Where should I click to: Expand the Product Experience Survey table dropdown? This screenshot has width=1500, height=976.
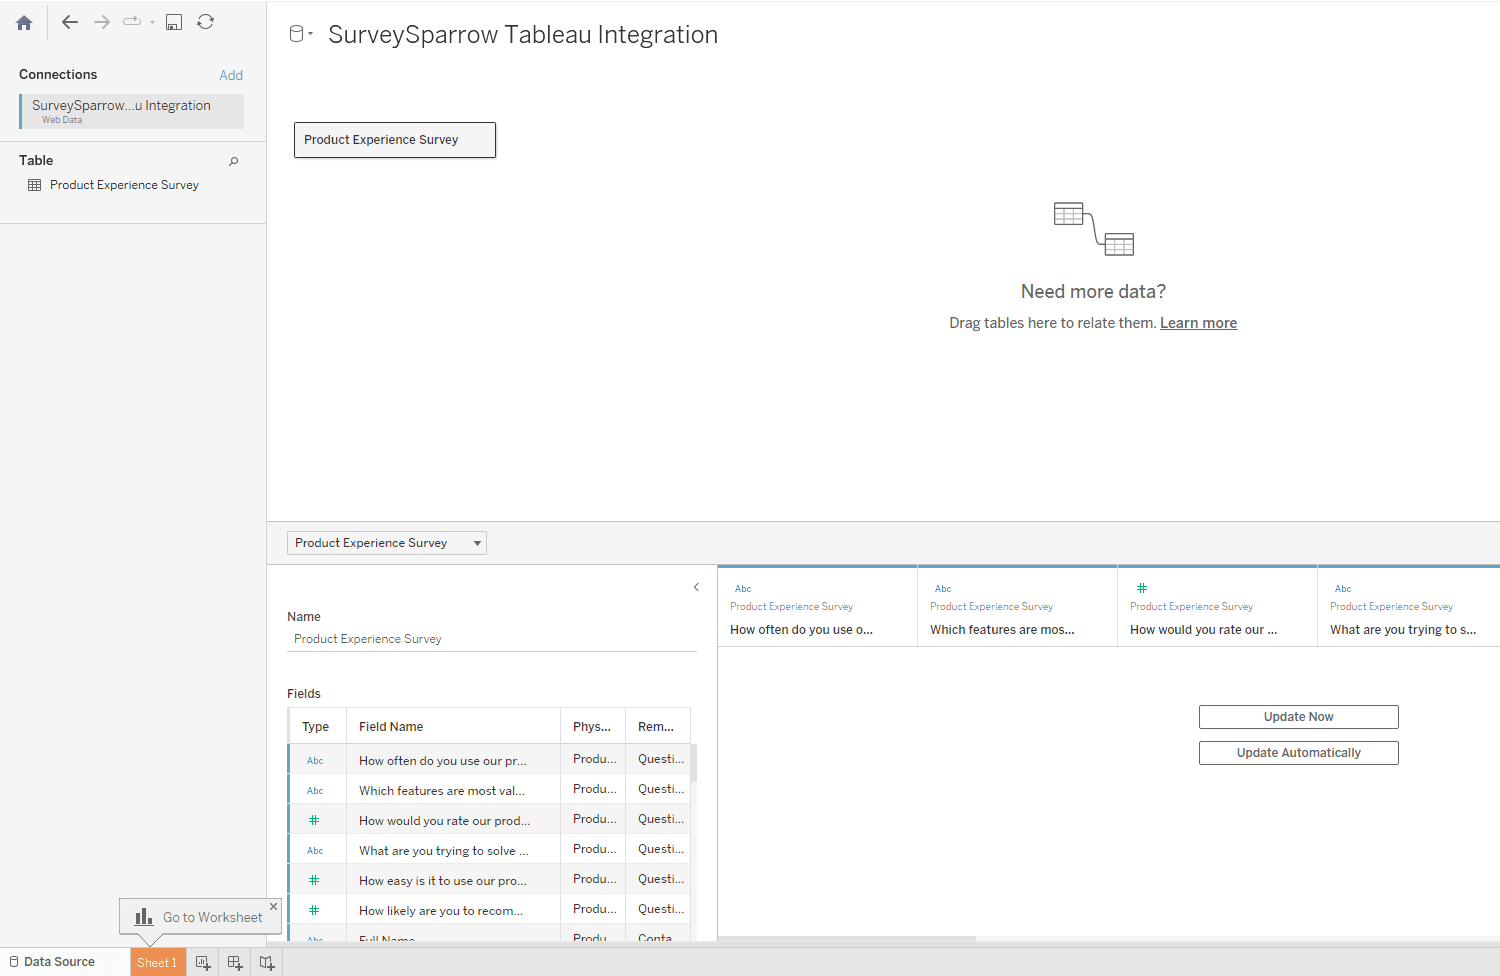click(x=477, y=543)
